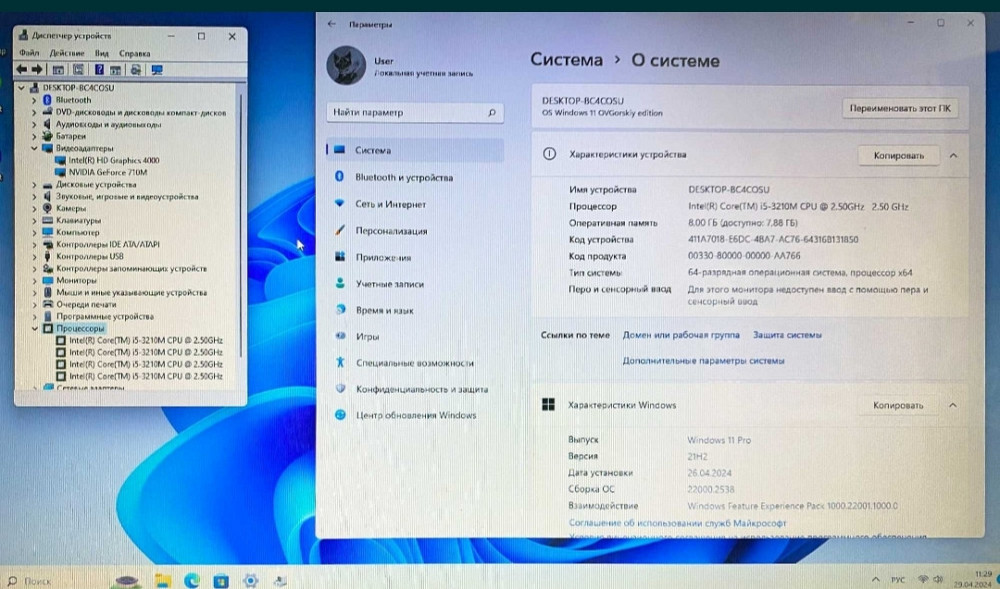Open the Центр обновления Windows sidebar icon
Image resolution: width=1000 pixels, height=589 pixels.
(x=341, y=415)
